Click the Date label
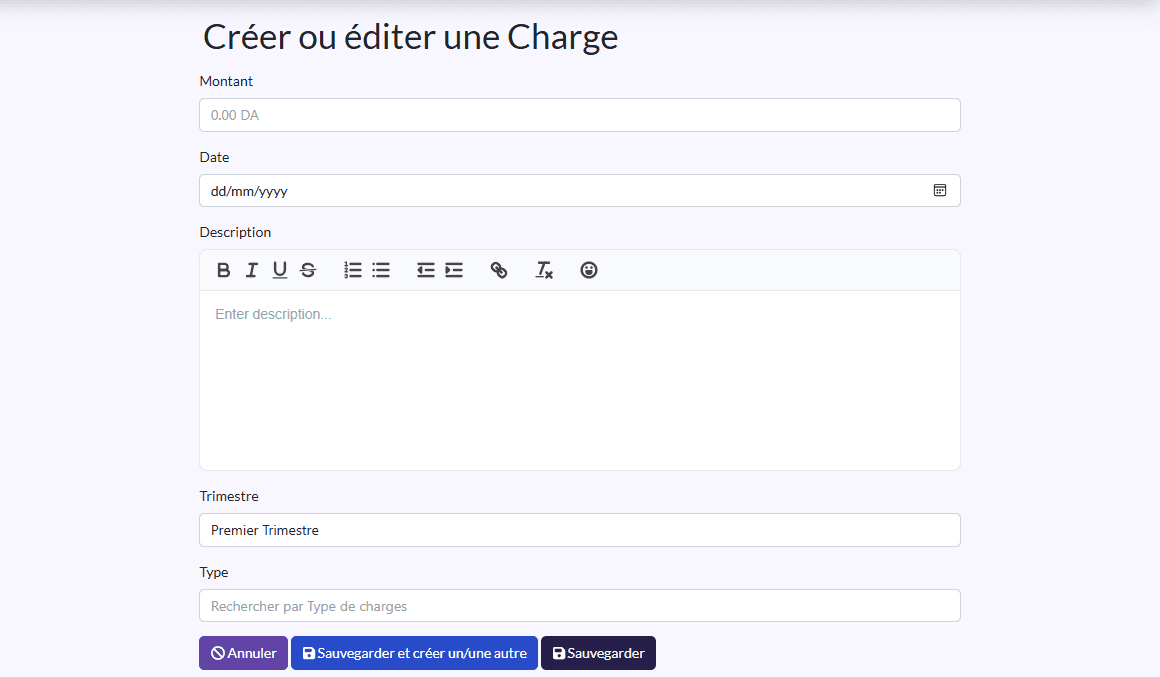 coord(215,157)
